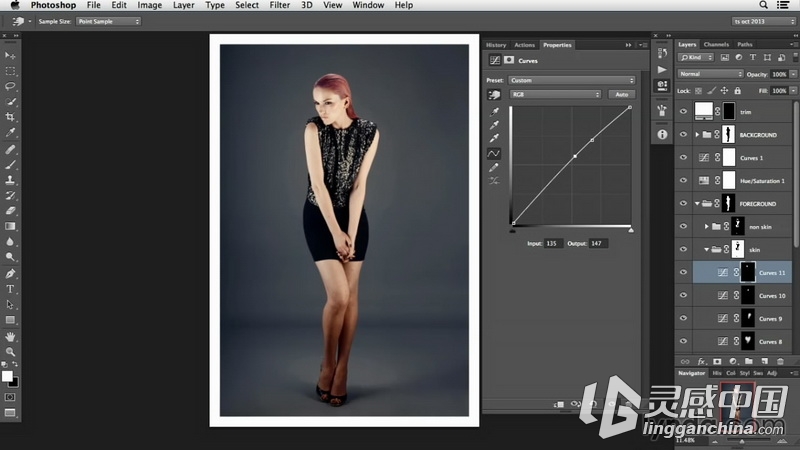Hide the FOREGROUND group
Viewport: 800px width, 450px height.
683,204
